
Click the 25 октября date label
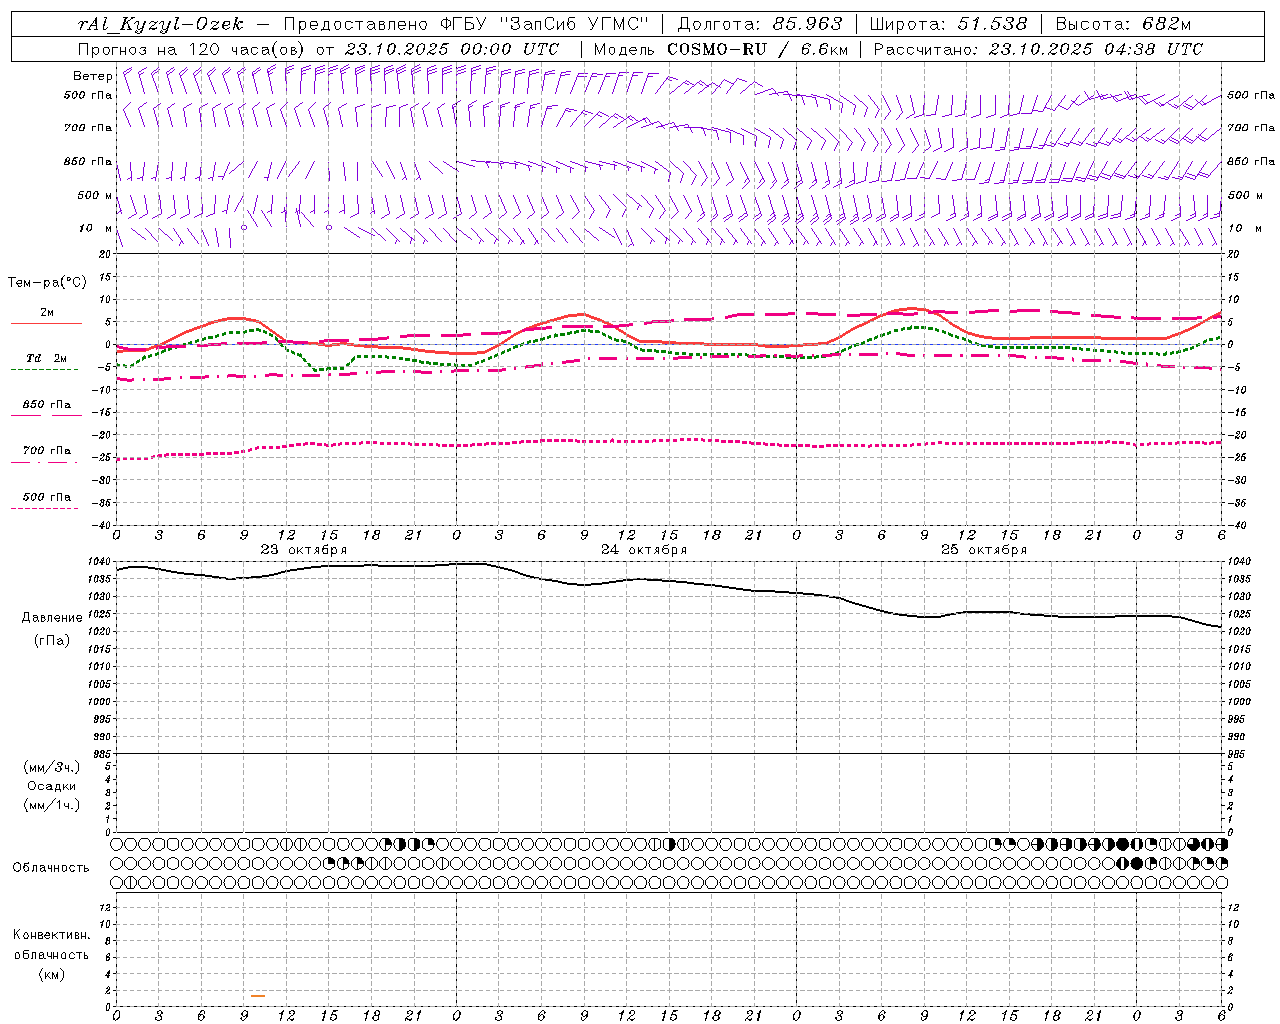(x=984, y=550)
